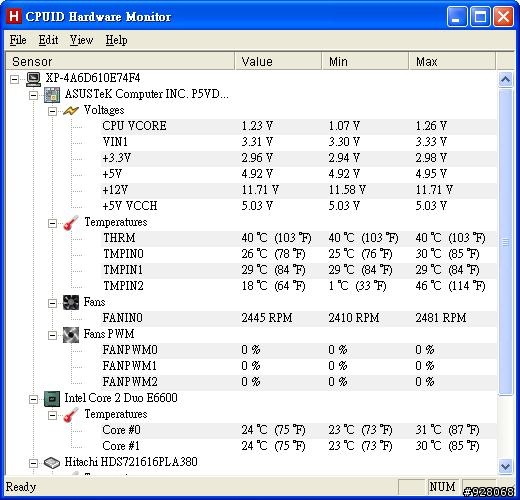Image resolution: width=520 pixels, height=500 pixels.
Task: Click Core #0 max value 31 °C
Action: (x=447, y=430)
